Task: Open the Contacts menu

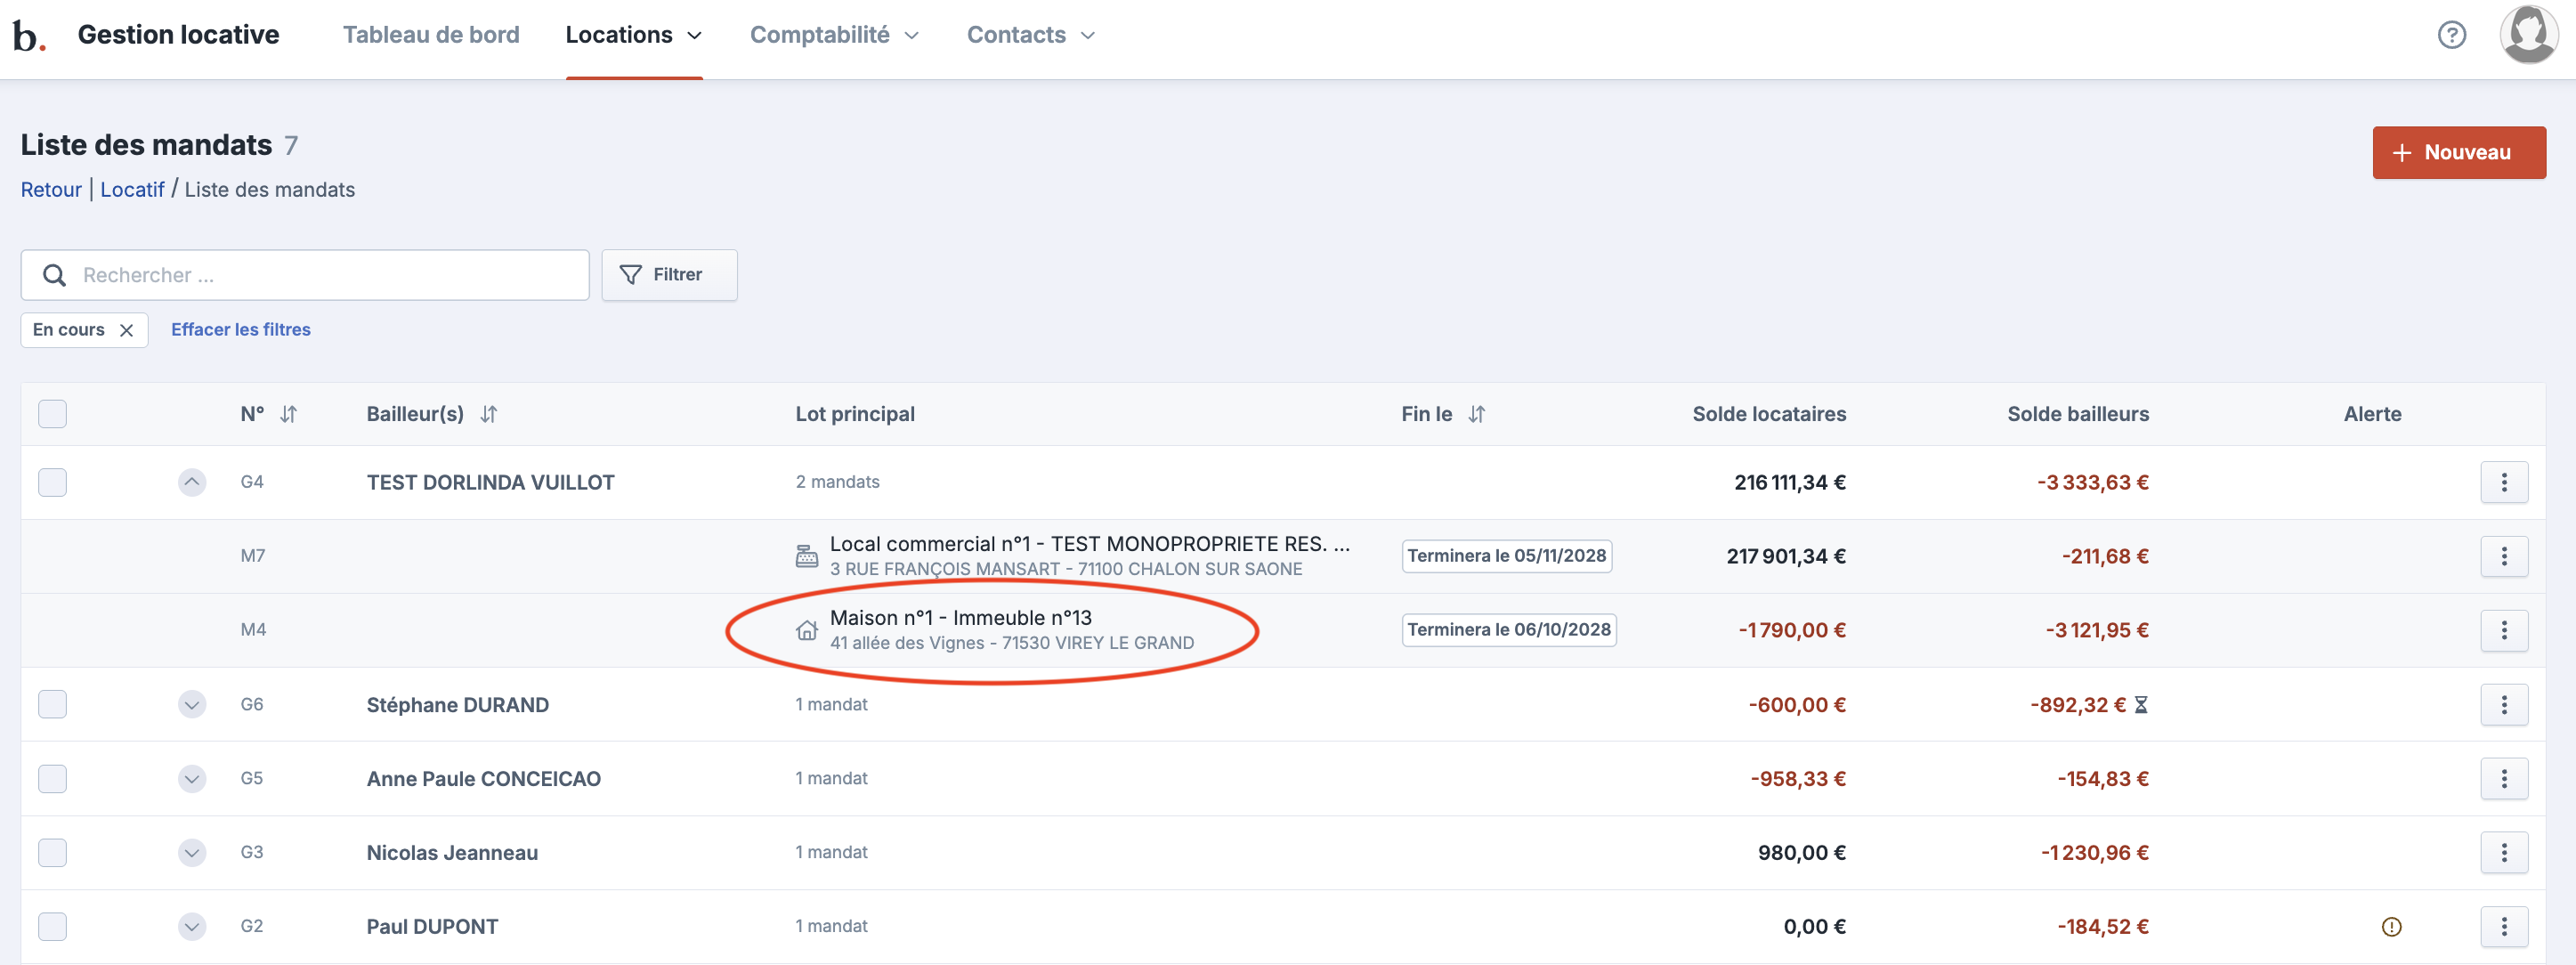Action: point(1030,35)
